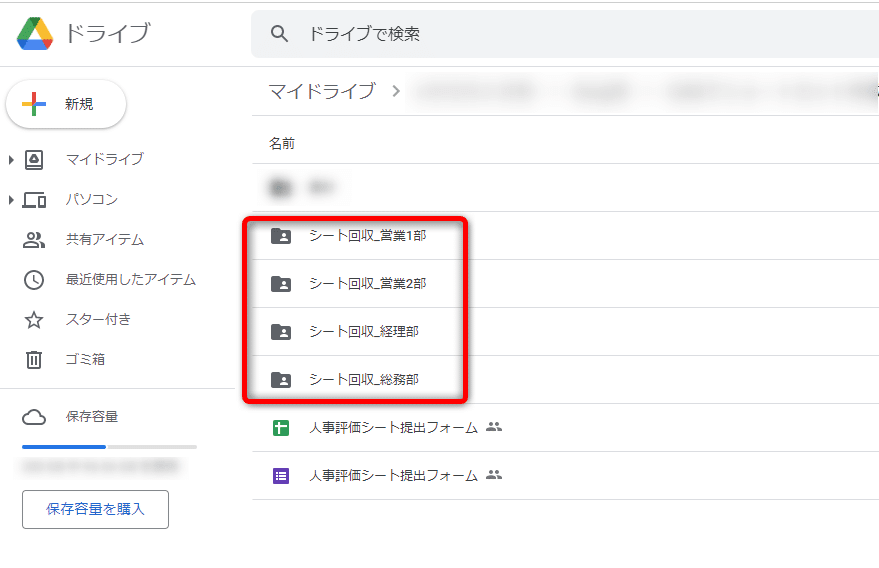Open 共有アイテム in the sidebar
The image size is (879, 568).
coord(105,240)
